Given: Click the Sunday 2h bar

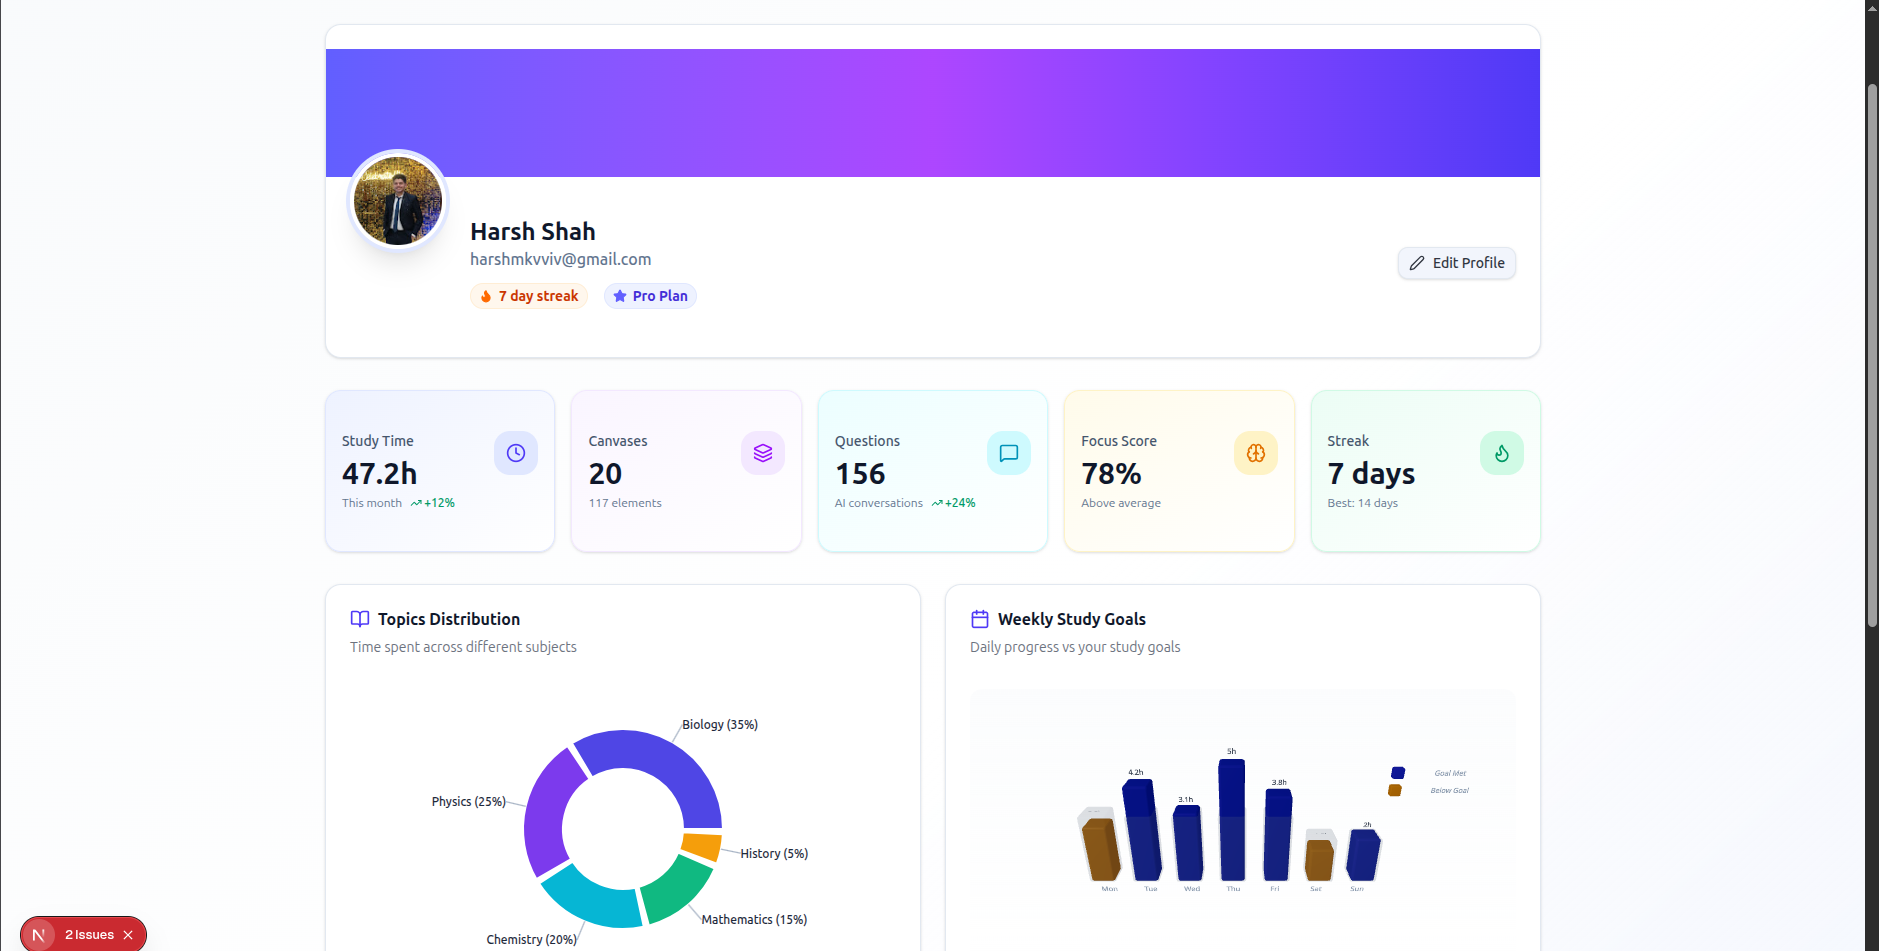Looking at the screenshot, I should coord(1363,855).
